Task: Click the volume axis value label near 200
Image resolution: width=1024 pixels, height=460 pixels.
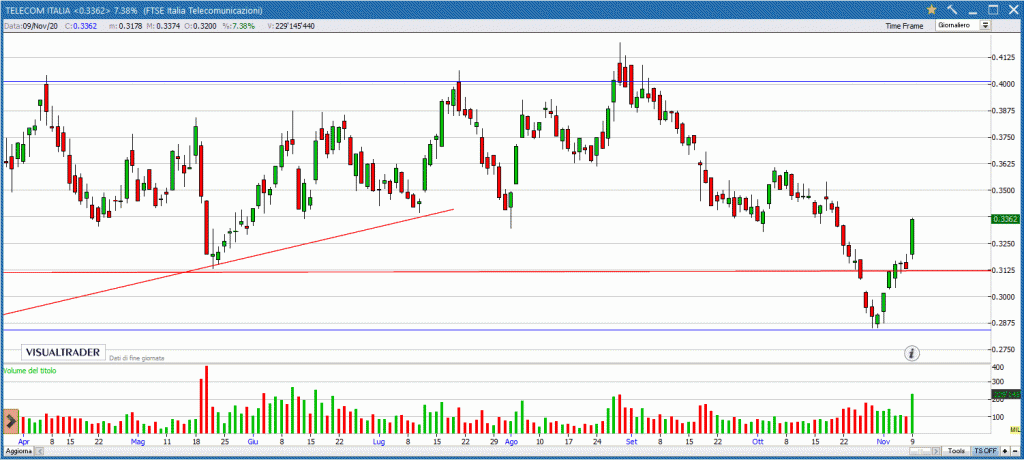Action: (1006, 394)
